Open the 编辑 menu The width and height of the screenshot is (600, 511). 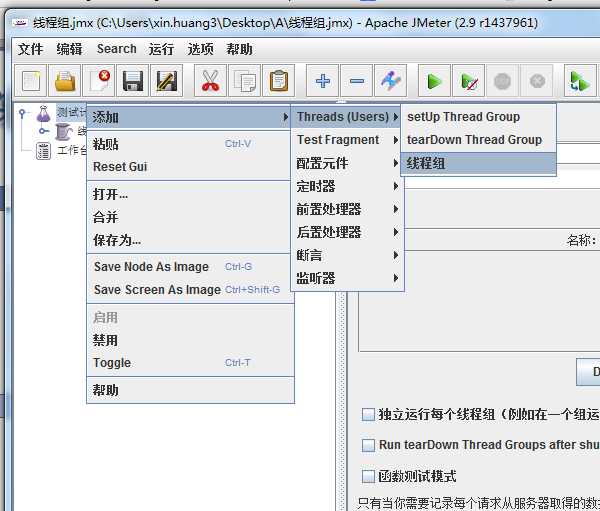(69, 49)
